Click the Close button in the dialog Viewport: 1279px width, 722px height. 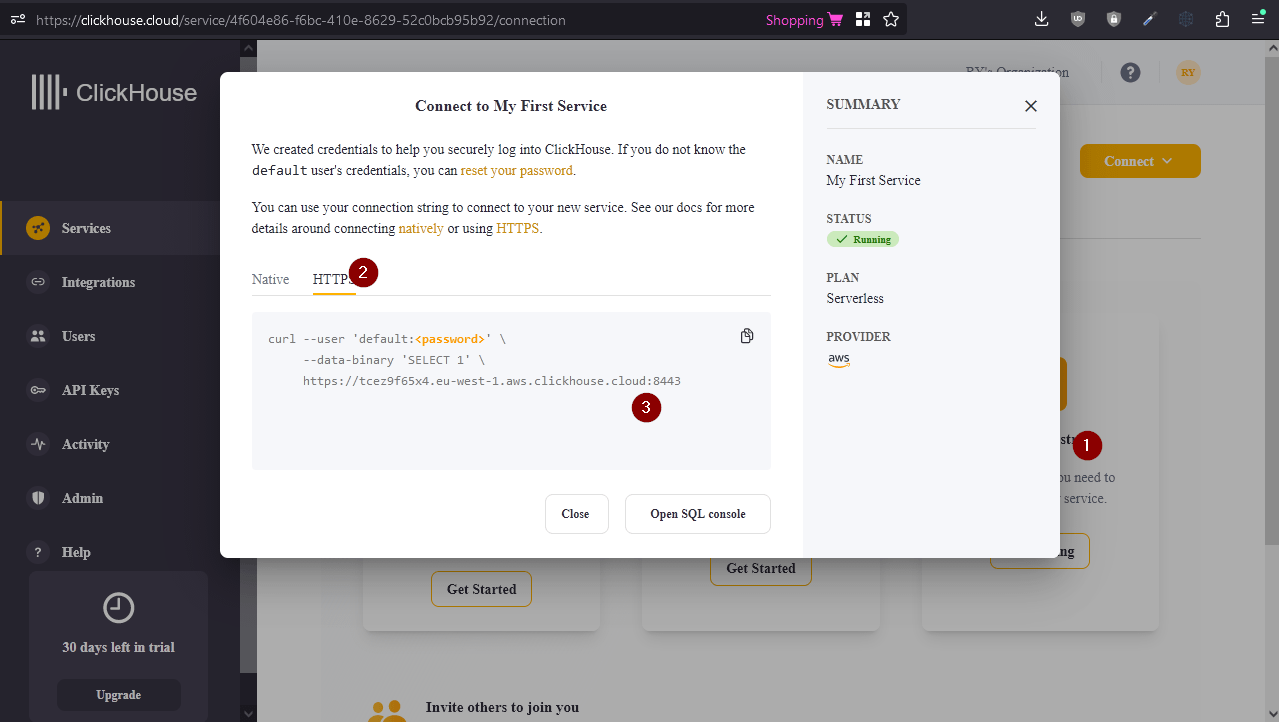576,514
